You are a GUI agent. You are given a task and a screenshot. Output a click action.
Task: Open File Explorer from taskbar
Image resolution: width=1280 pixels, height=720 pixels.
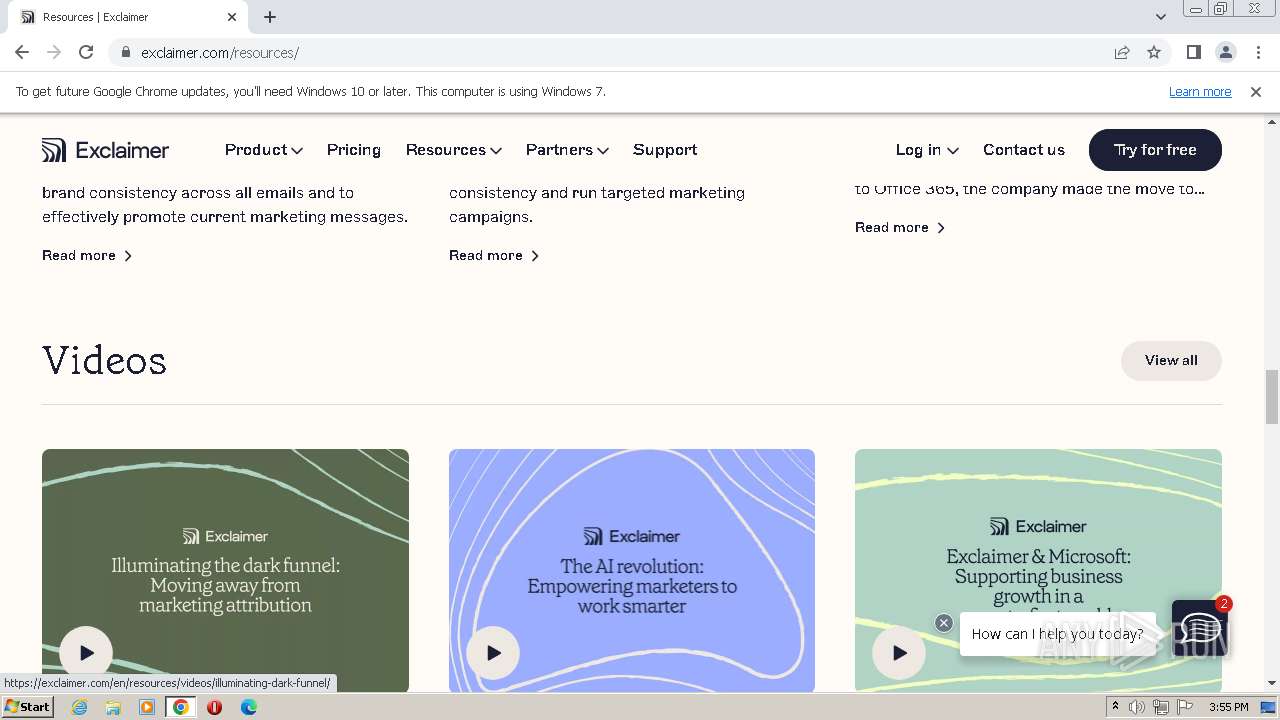point(113,707)
